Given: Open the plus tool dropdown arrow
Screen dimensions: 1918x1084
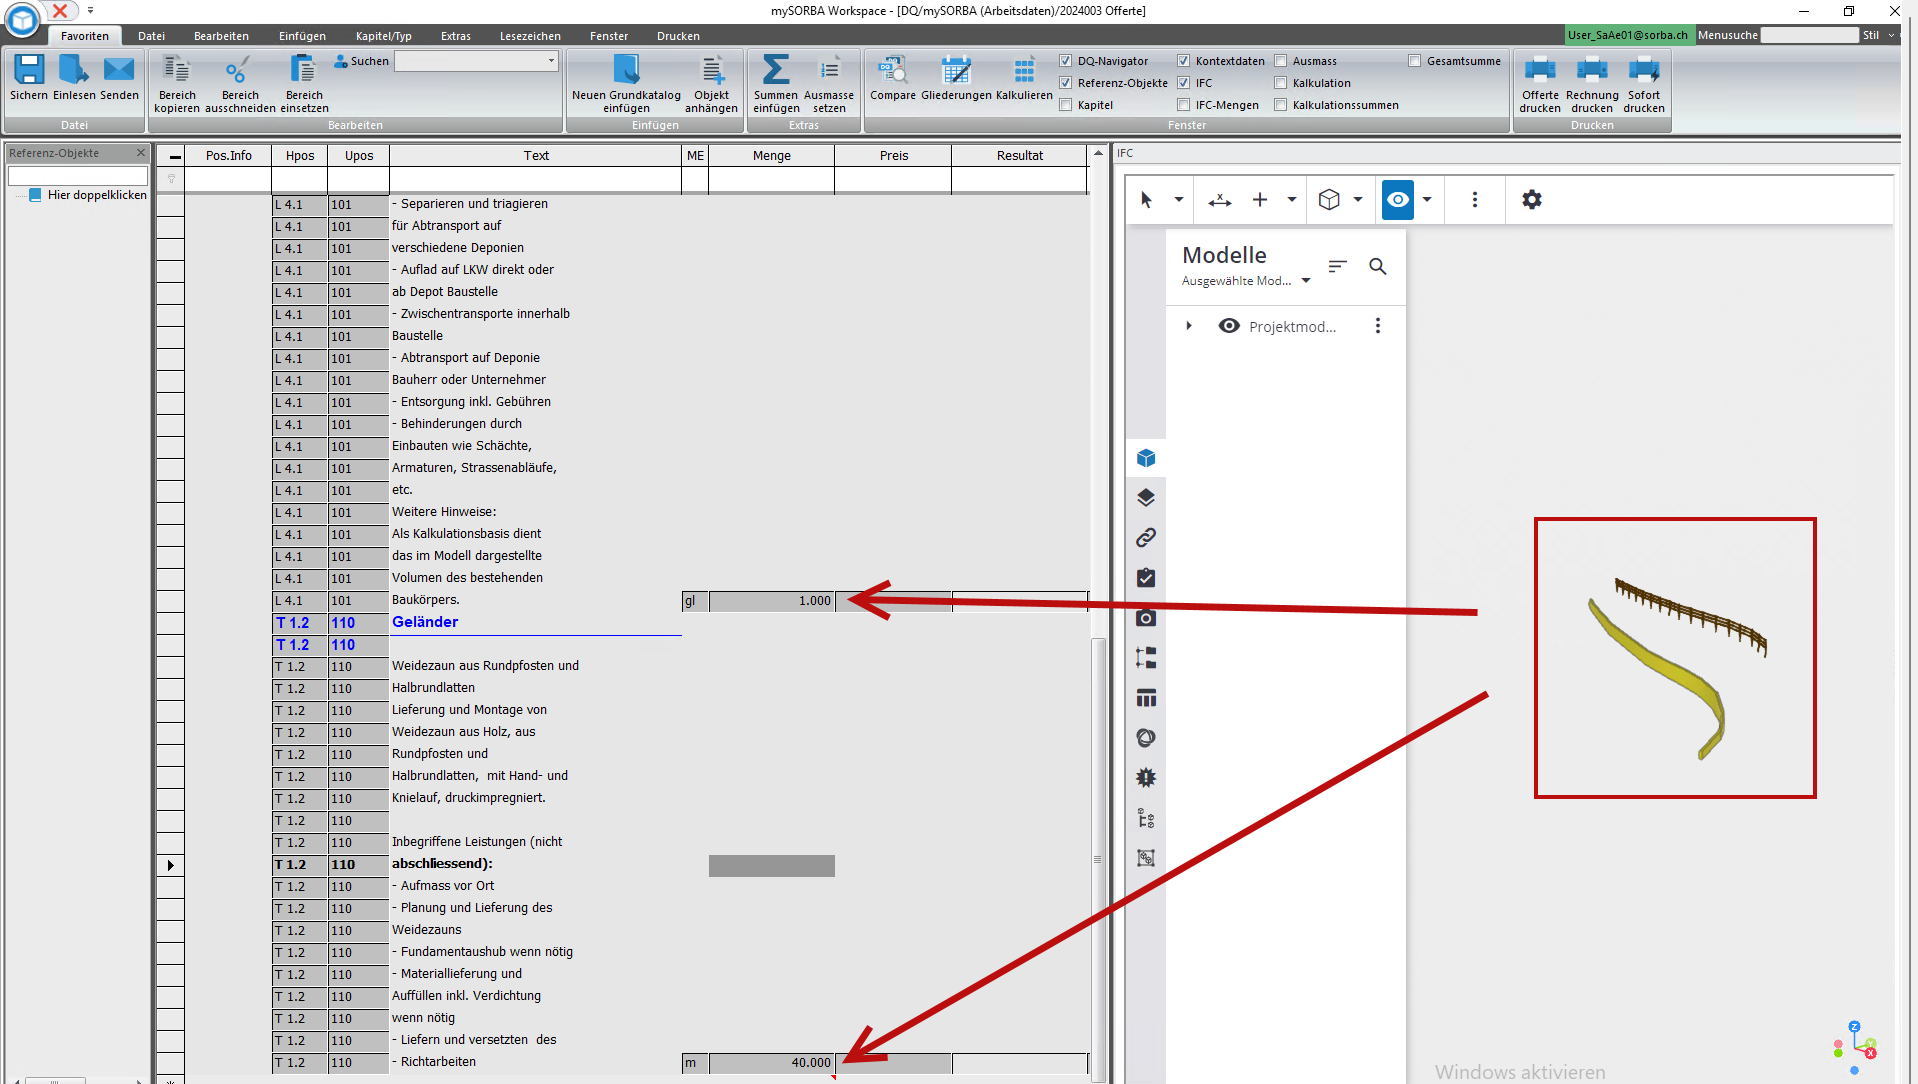Looking at the screenshot, I should pos(1292,200).
